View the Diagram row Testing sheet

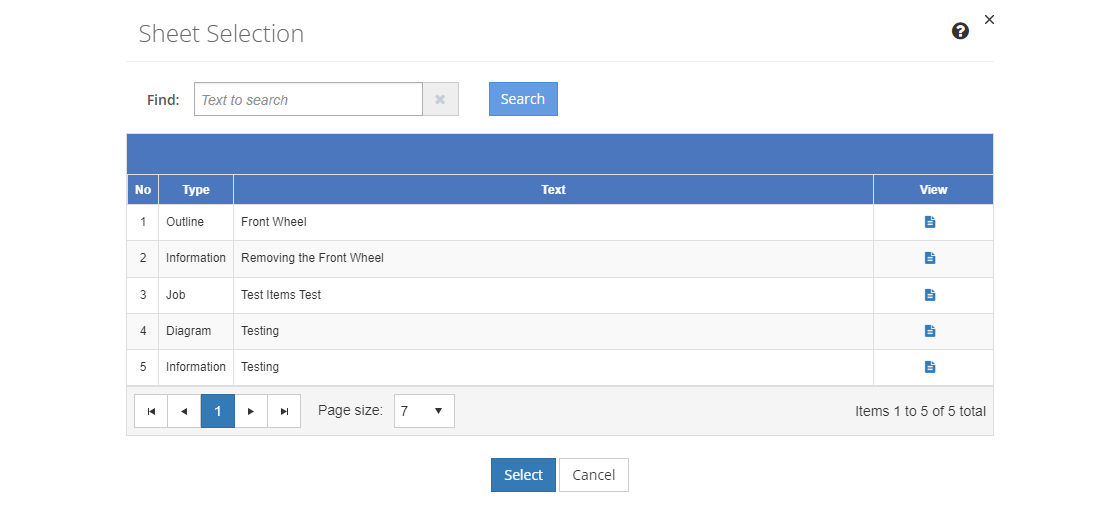pos(930,331)
